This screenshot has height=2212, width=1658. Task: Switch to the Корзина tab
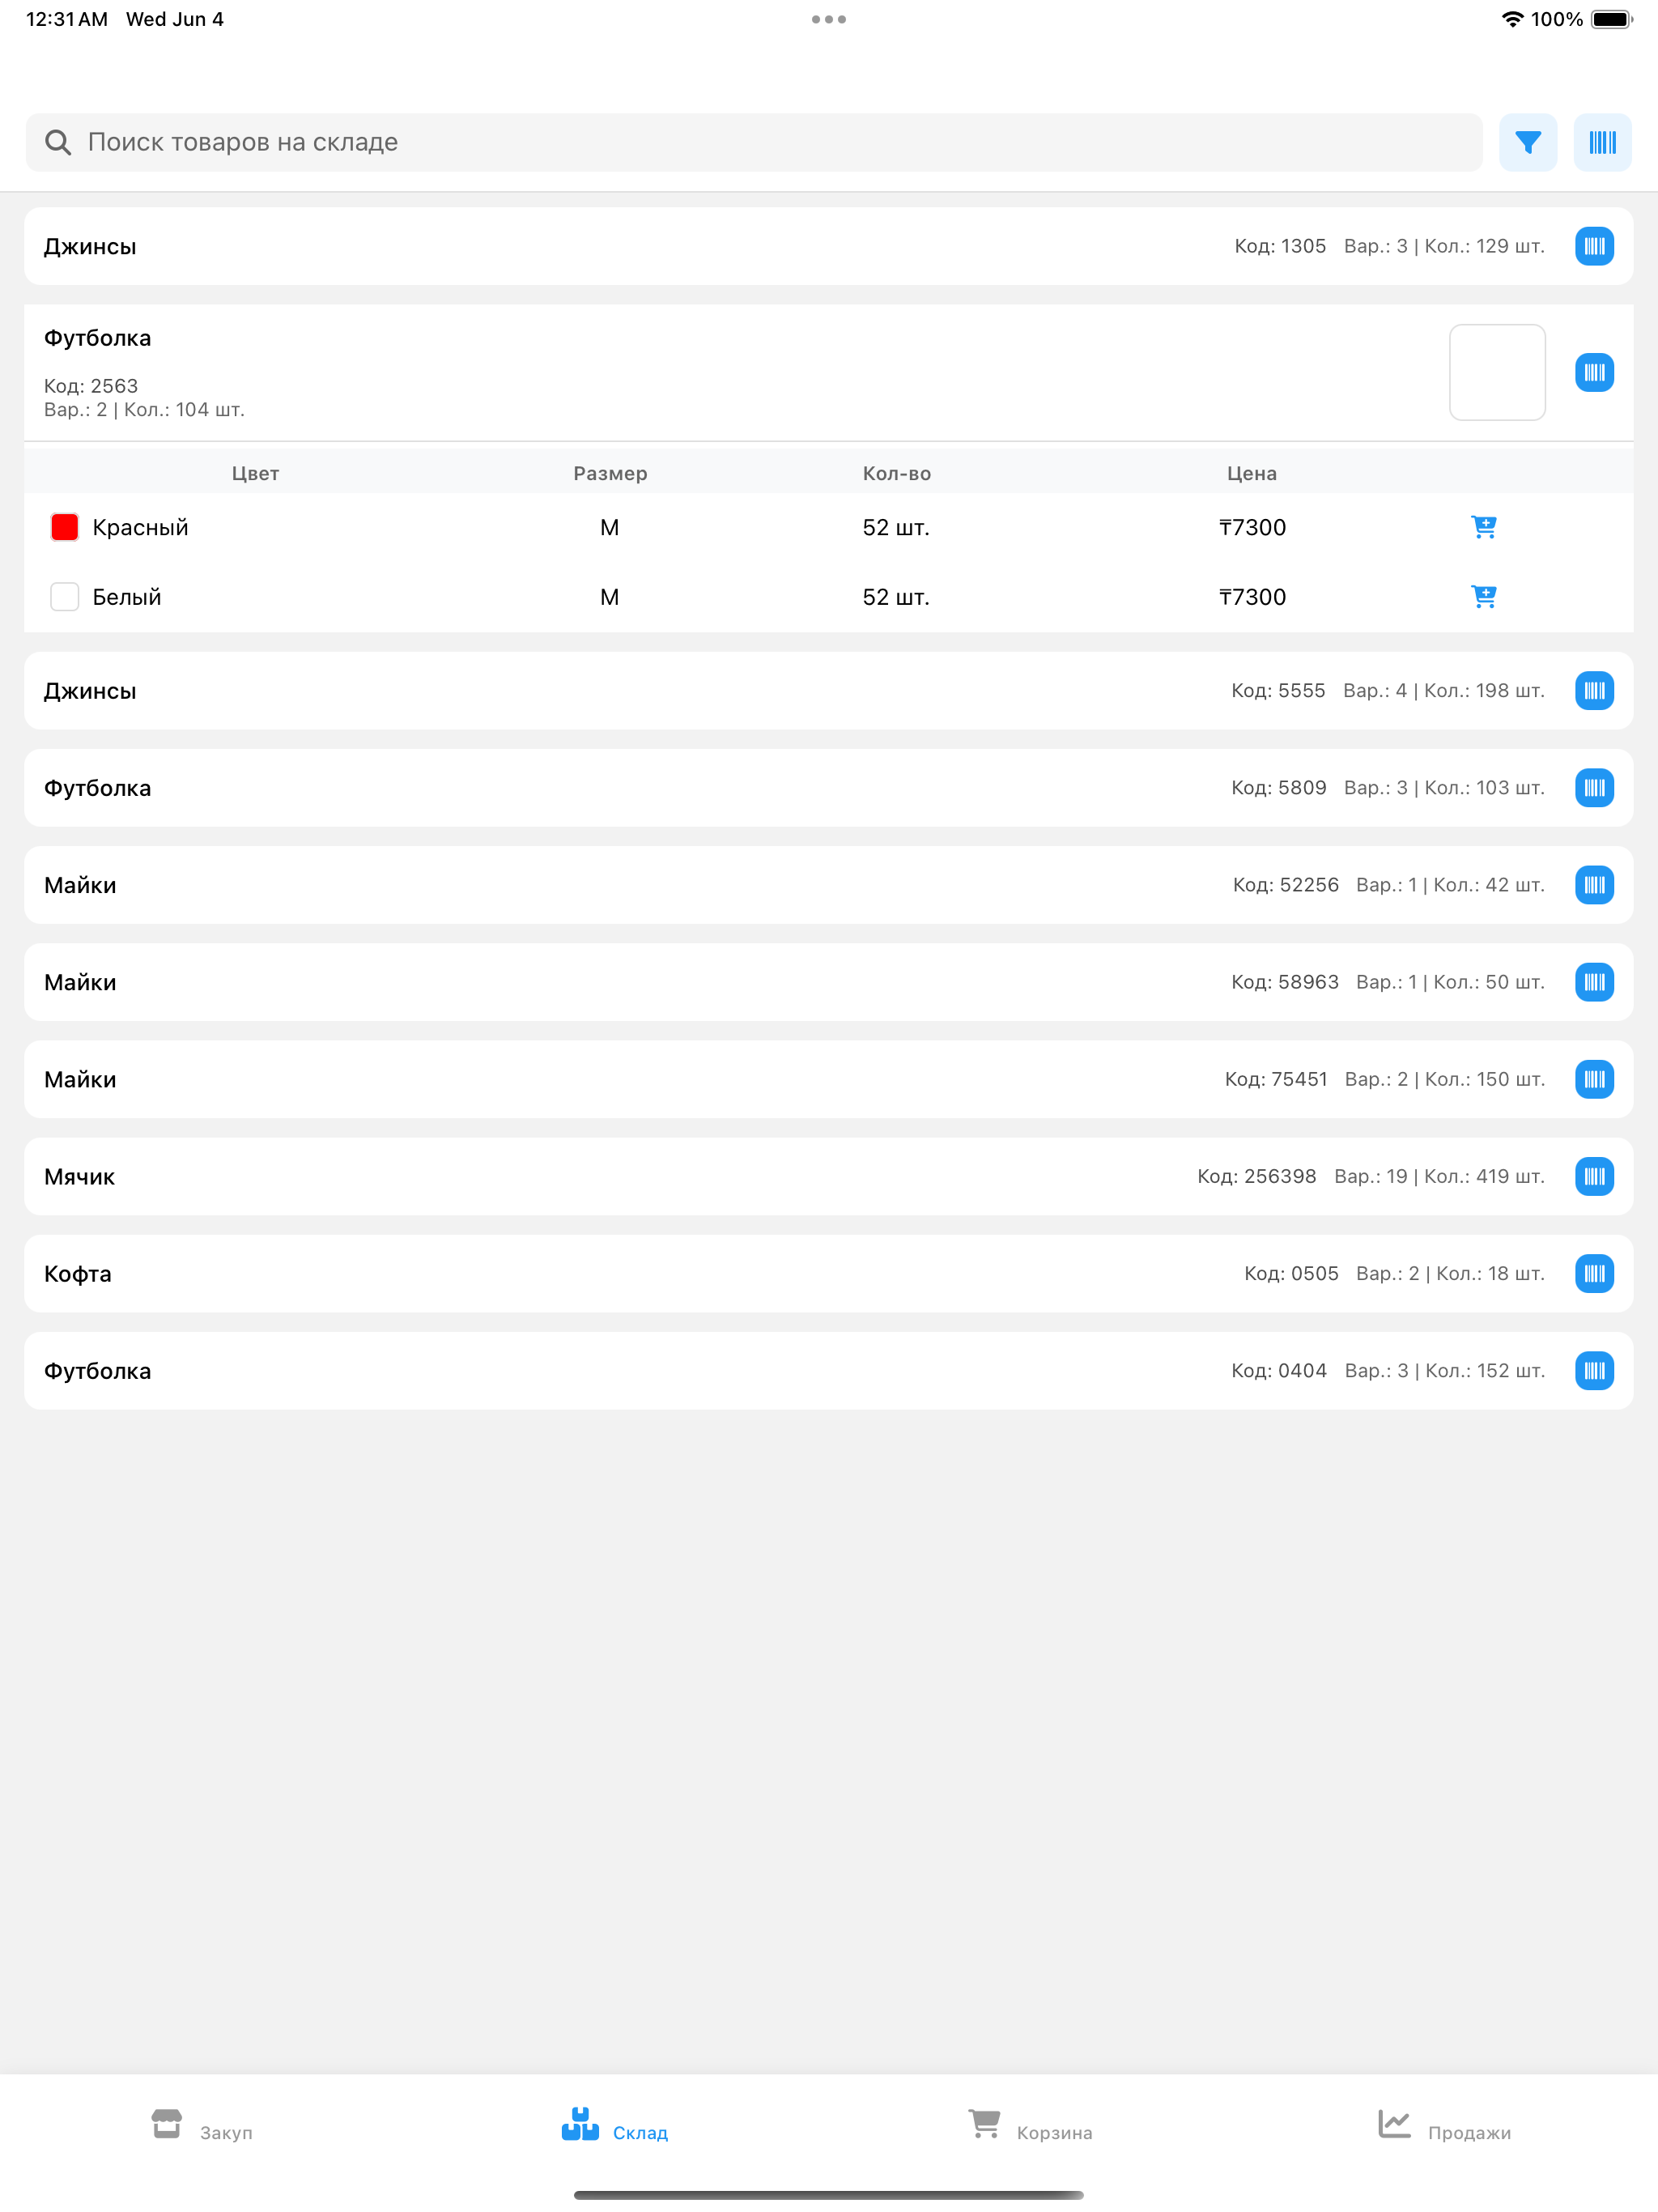tap(1030, 2125)
